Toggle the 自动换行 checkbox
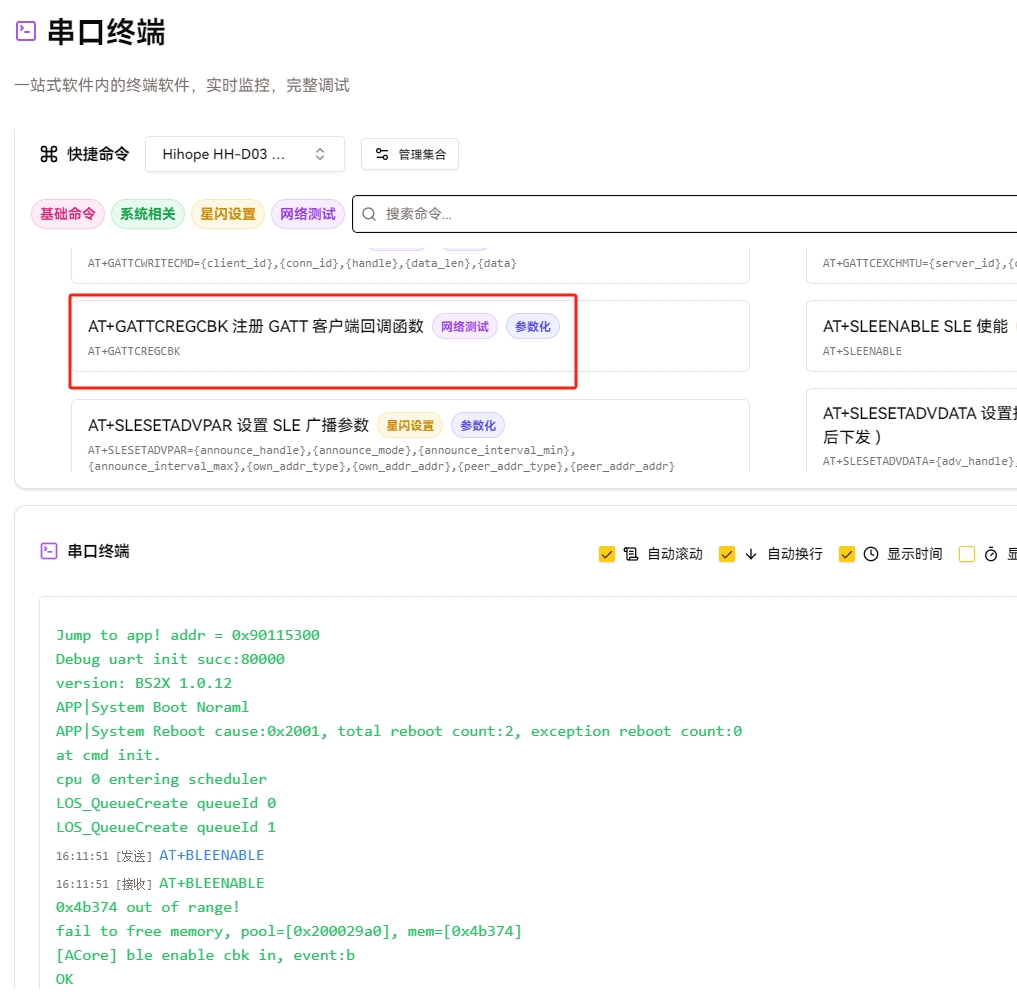 (x=726, y=554)
